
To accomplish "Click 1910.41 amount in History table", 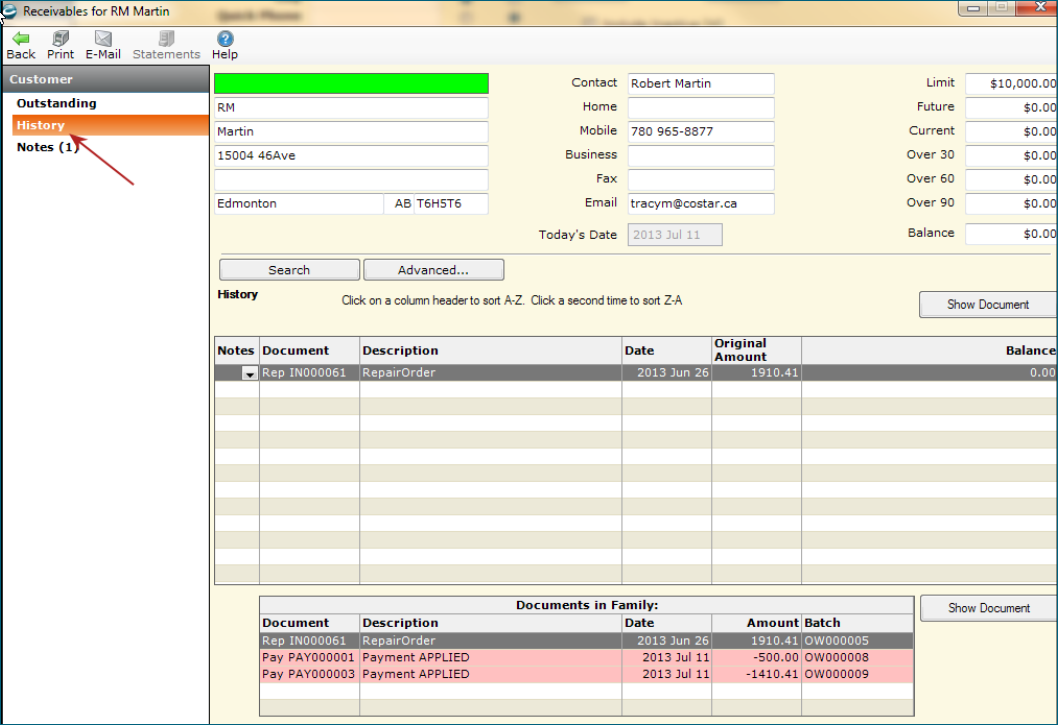I will click(774, 373).
